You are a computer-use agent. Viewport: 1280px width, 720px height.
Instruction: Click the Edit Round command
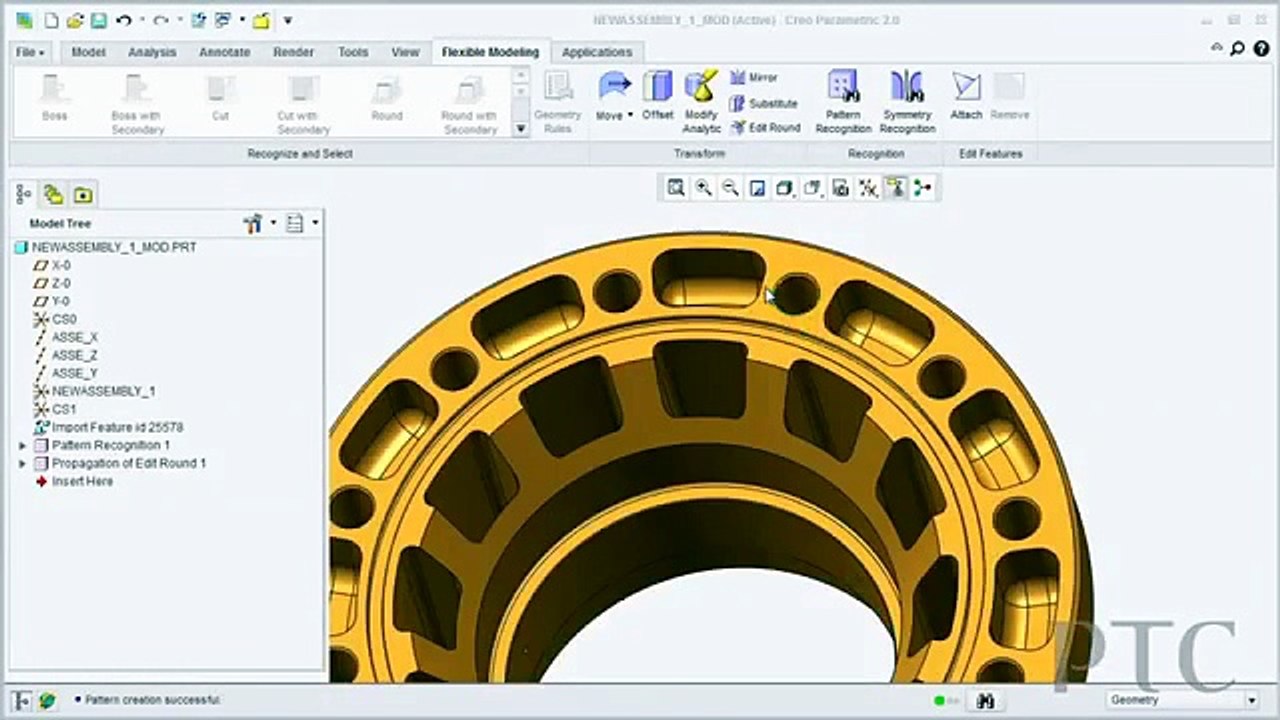[x=765, y=128]
